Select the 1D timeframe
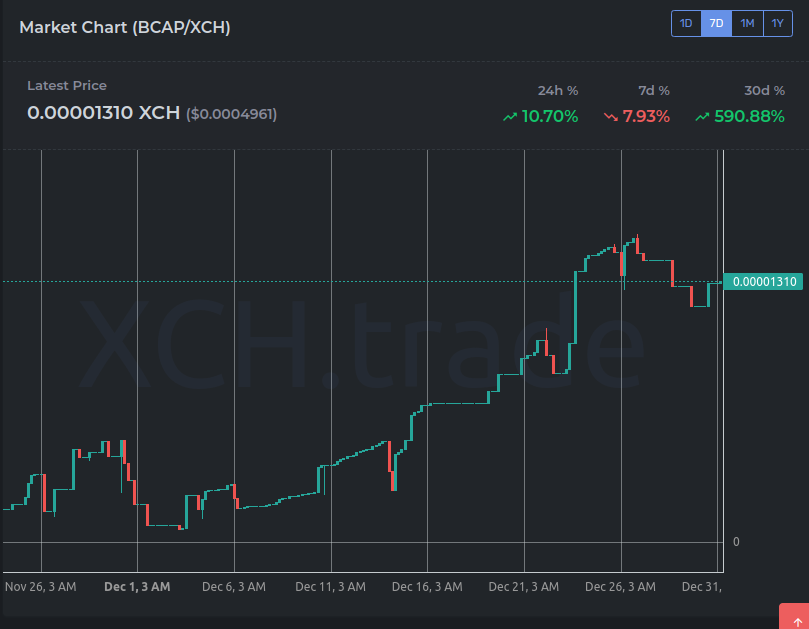 pyautogui.click(x=686, y=23)
